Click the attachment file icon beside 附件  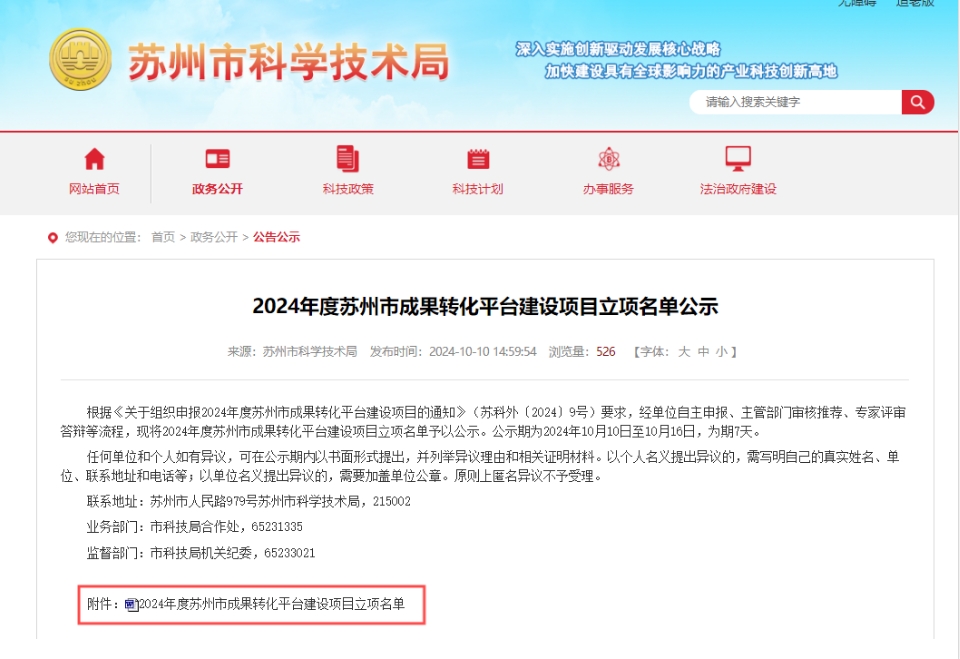pos(132,605)
